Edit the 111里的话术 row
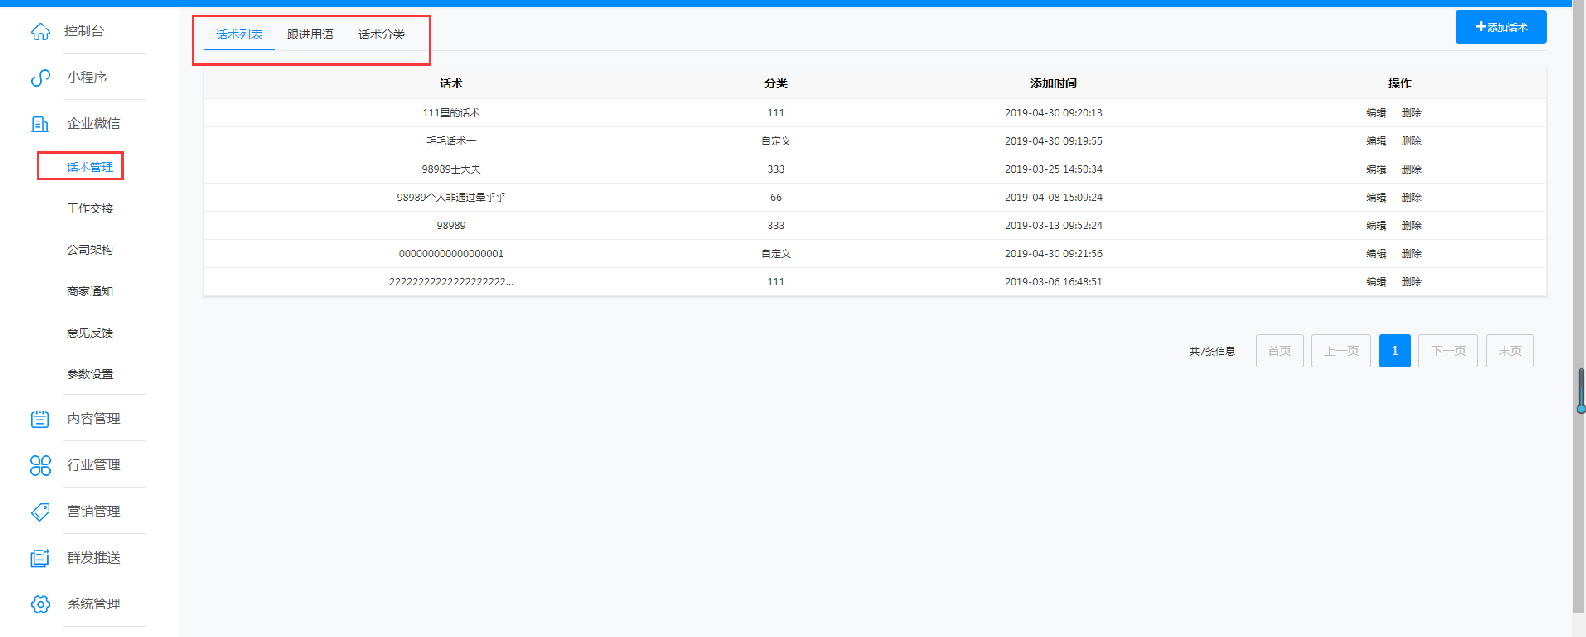 1376,113
